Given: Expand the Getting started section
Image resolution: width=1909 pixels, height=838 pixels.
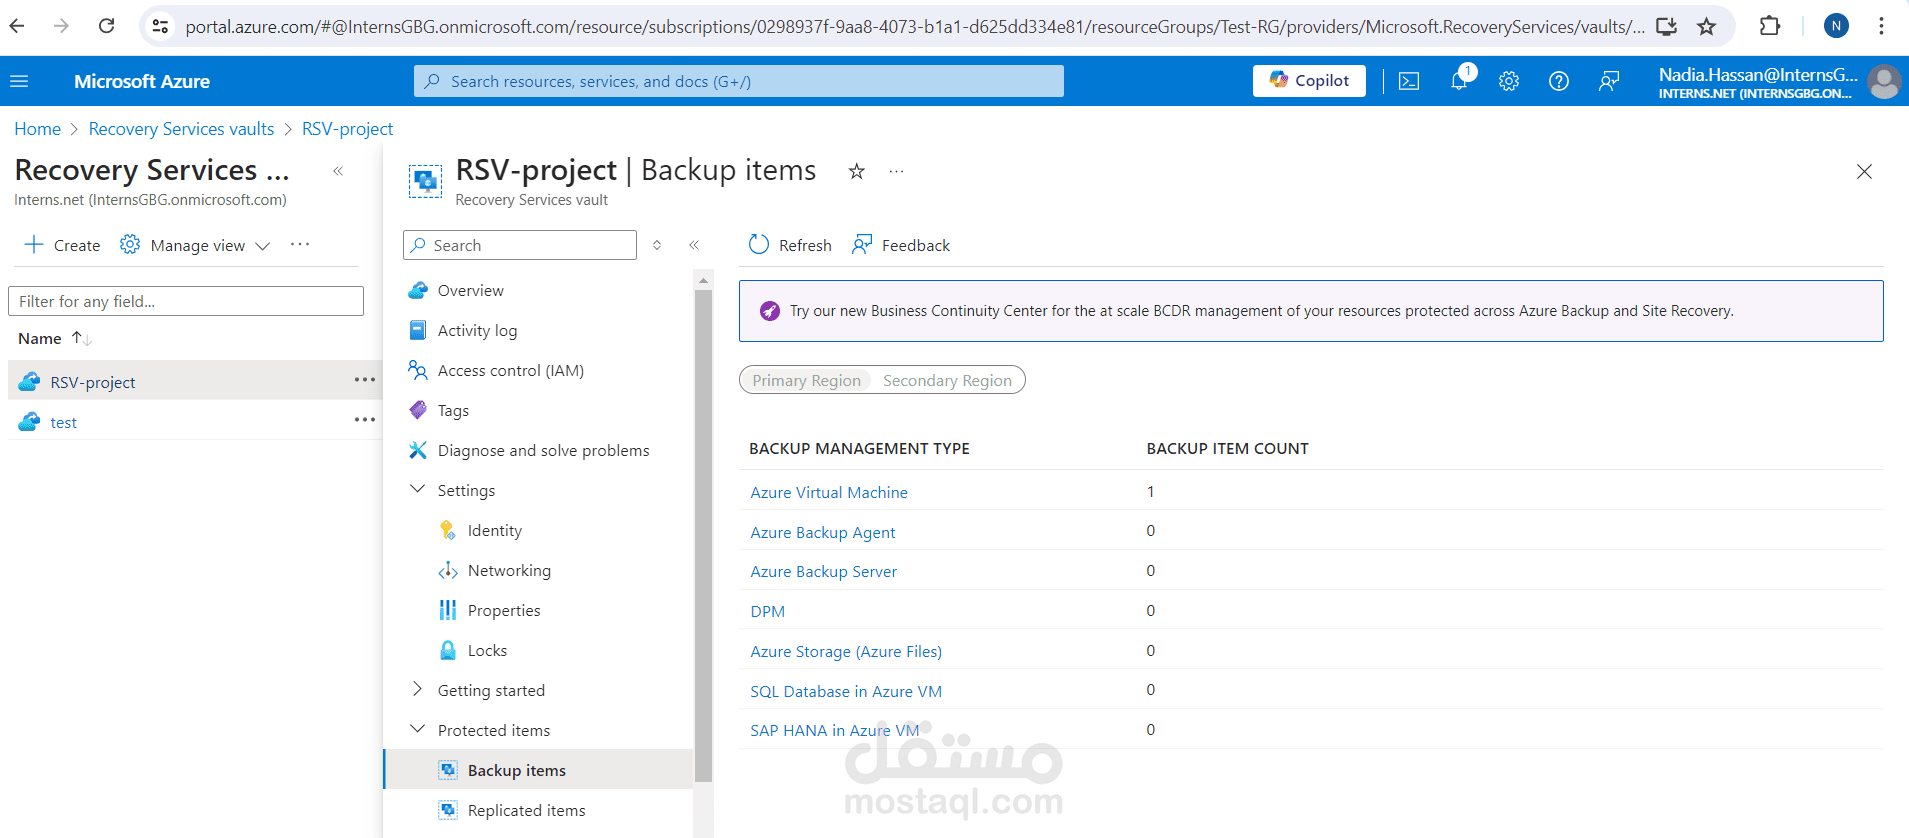Looking at the screenshot, I should (418, 690).
